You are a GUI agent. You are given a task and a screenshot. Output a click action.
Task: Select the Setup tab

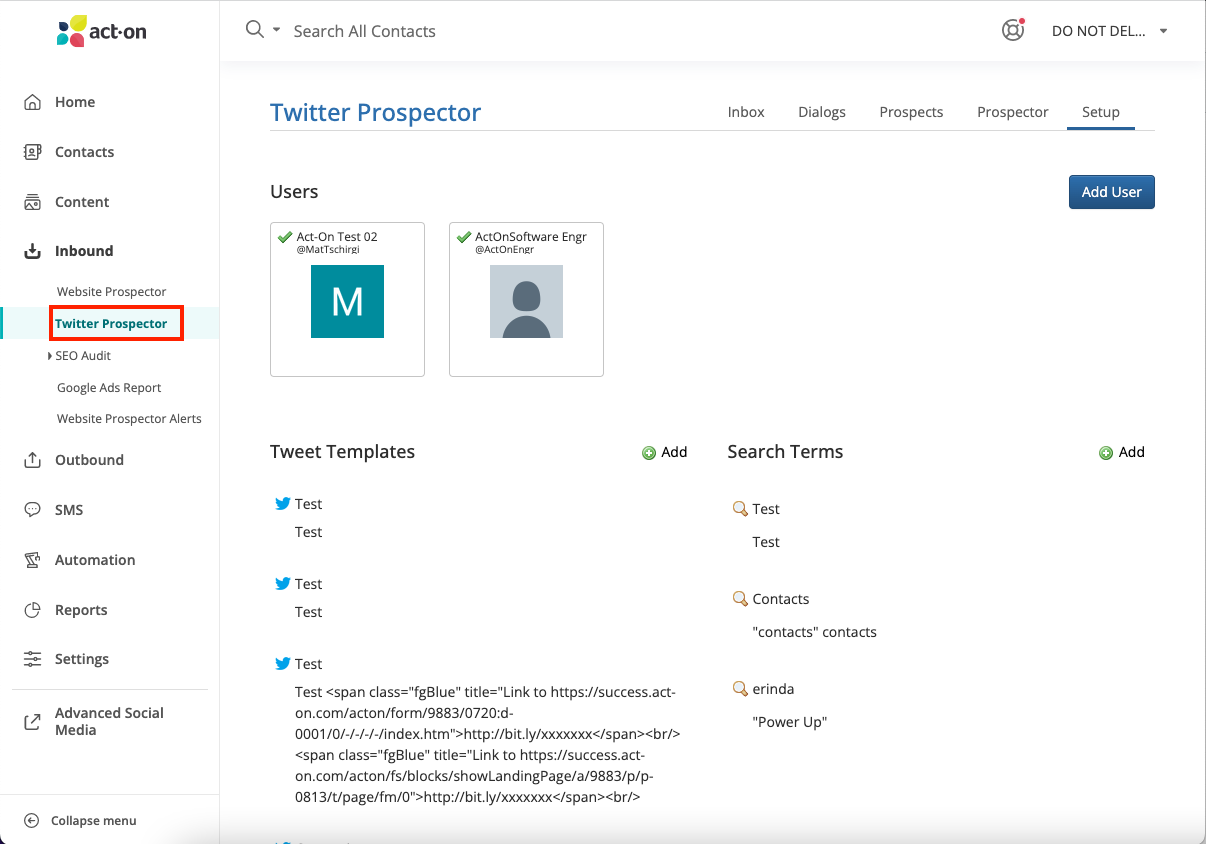click(1101, 112)
